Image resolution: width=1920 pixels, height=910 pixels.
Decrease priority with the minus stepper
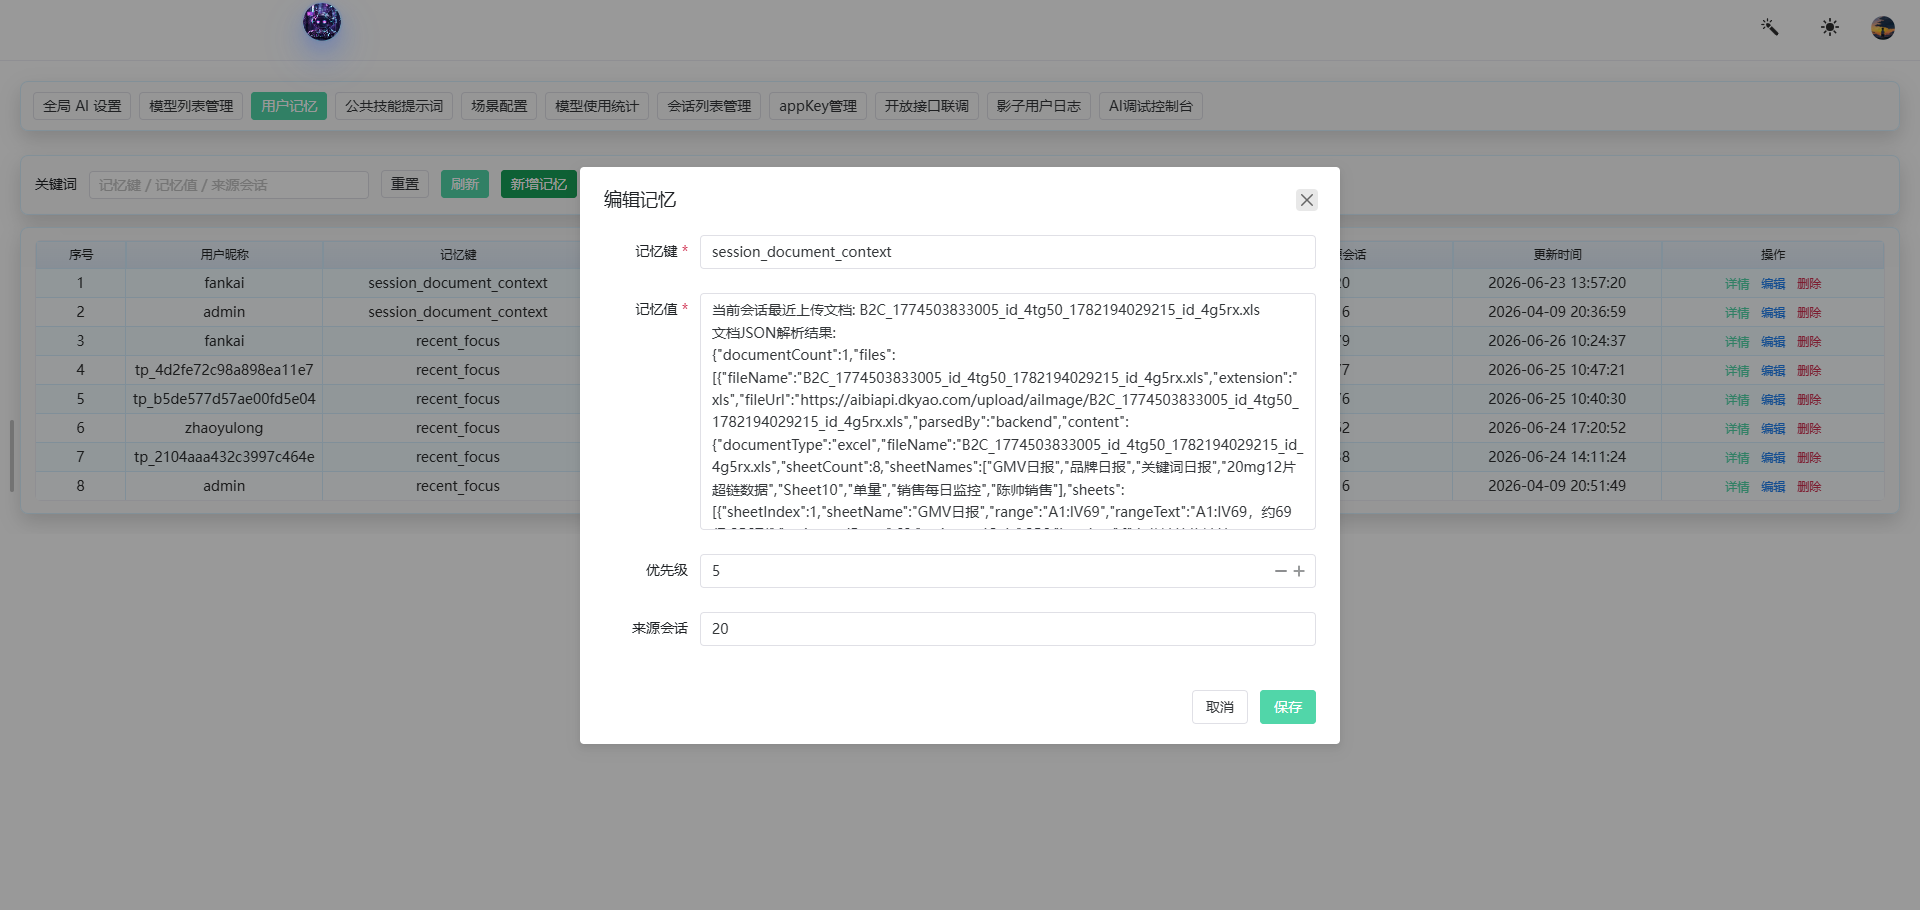(x=1280, y=571)
